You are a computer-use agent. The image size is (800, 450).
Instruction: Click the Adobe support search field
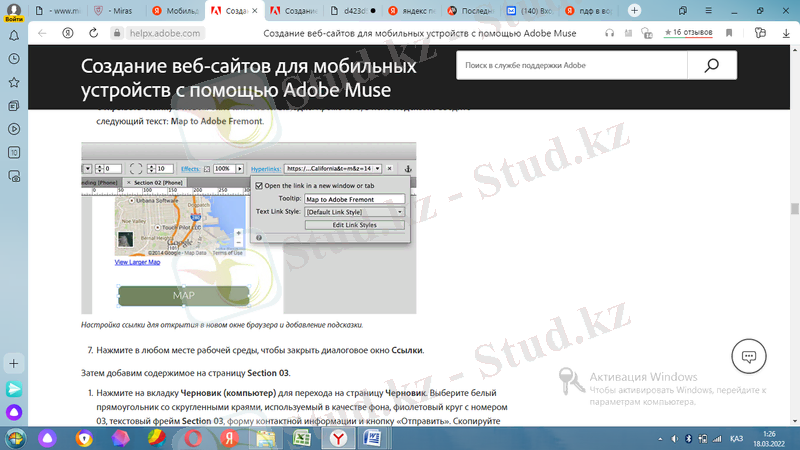point(571,66)
